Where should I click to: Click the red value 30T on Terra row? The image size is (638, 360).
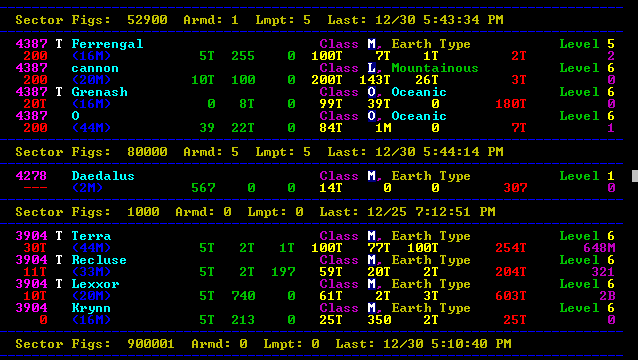pyautogui.click(x=35, y=247)
